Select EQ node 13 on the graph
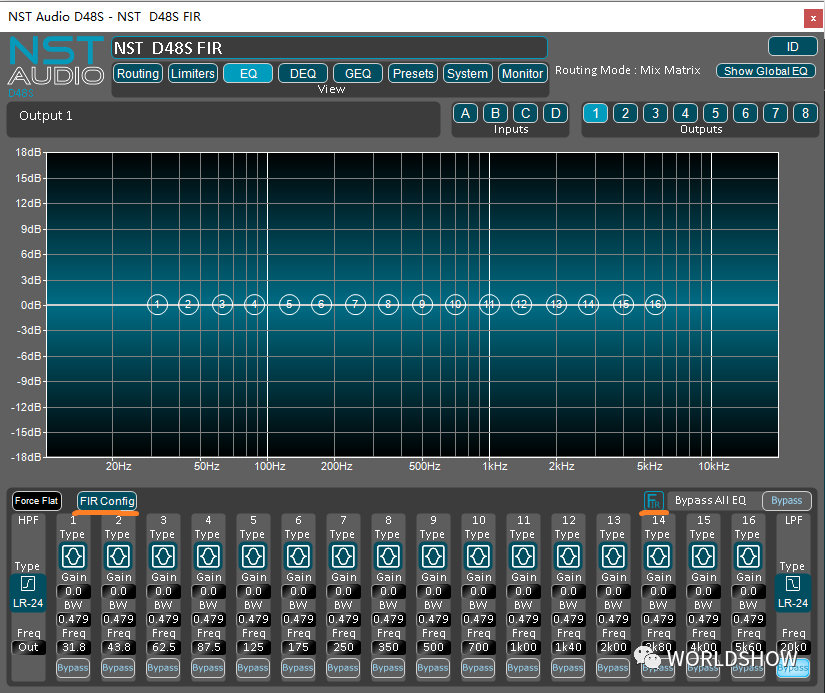 click(x=556, y=304)
